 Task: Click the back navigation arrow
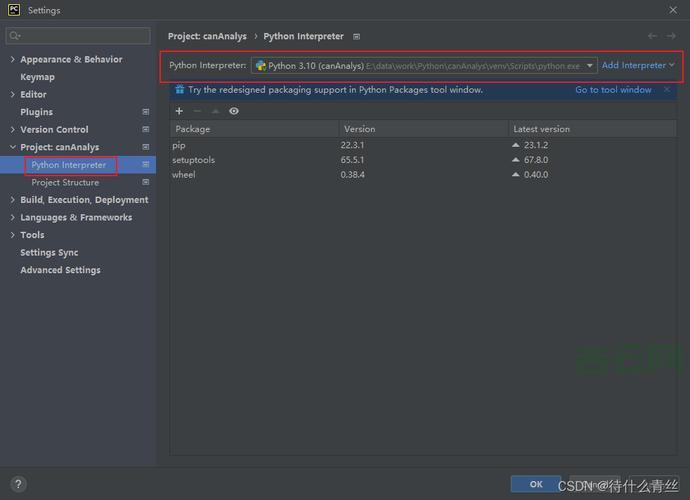[653, 36]
